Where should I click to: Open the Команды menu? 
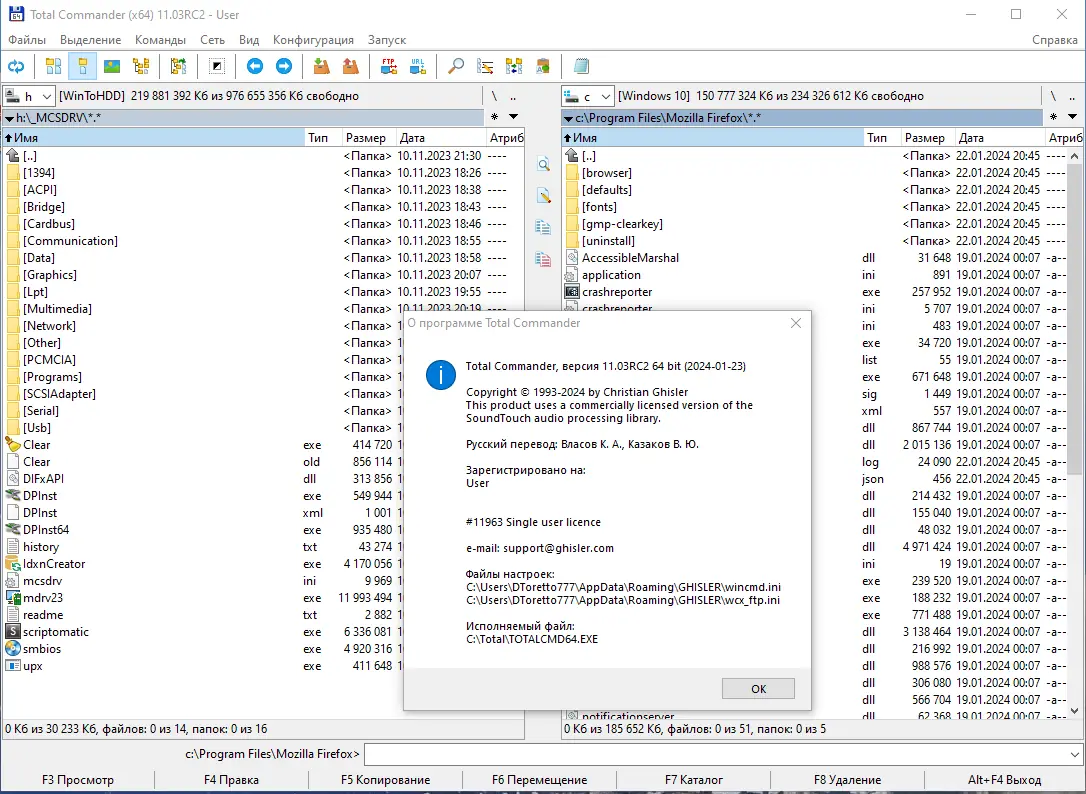(x=160, y=39)
